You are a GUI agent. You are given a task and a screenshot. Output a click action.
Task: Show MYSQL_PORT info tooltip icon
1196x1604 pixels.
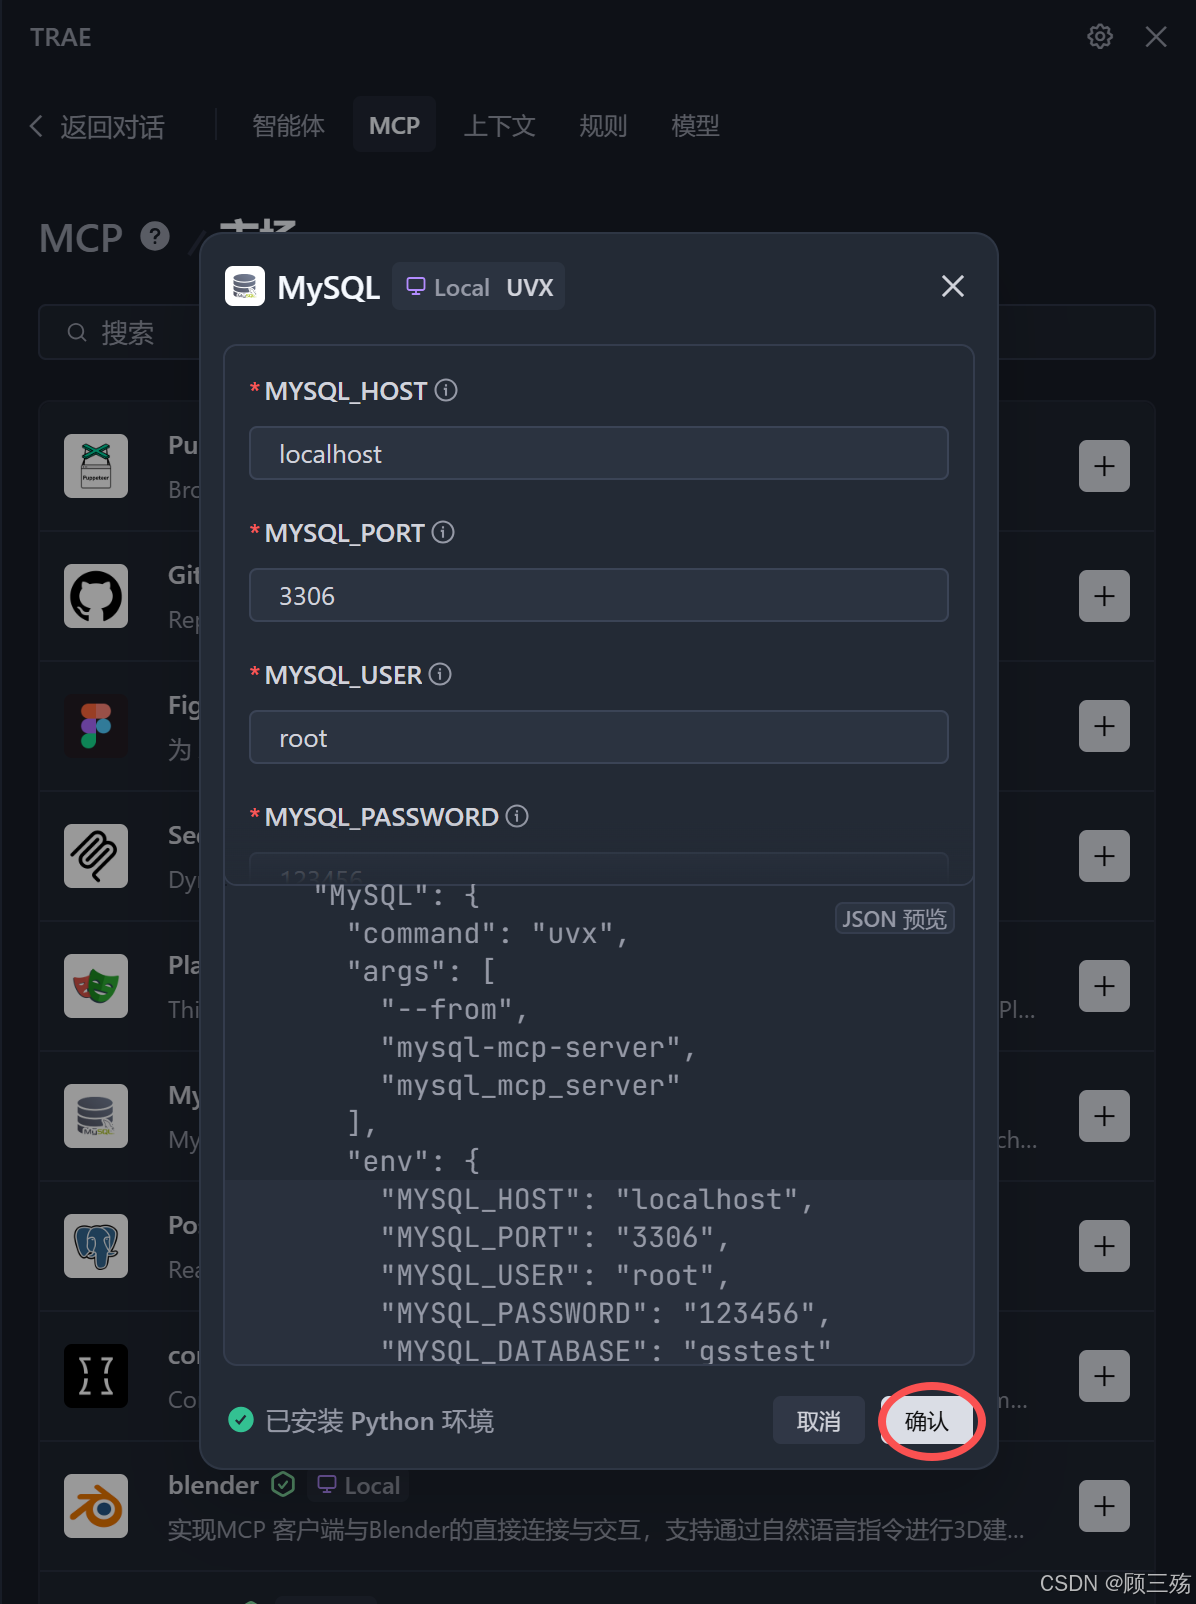[443, 532]
